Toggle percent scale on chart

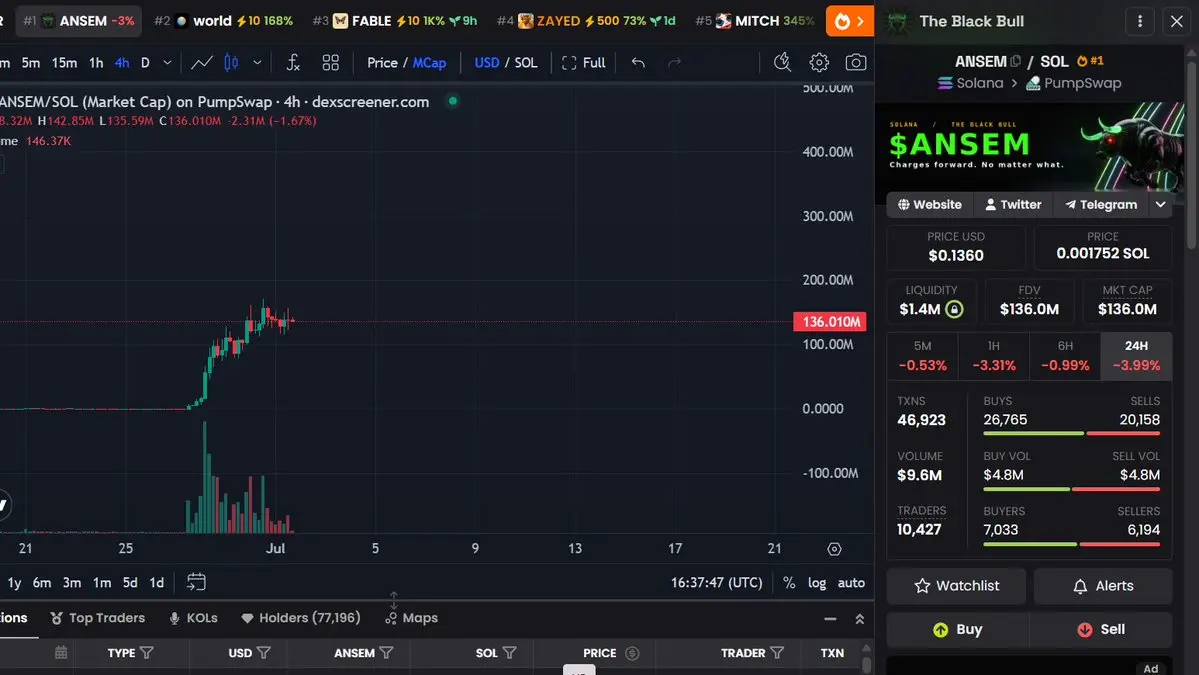click(788, 583)
